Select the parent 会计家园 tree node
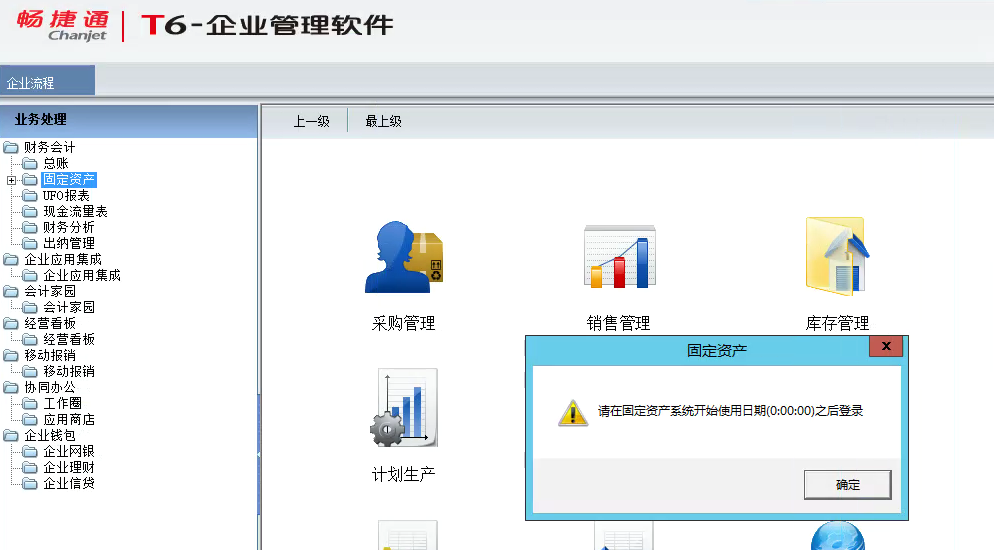Screen dimensions: 994x550 coord(49,291)
